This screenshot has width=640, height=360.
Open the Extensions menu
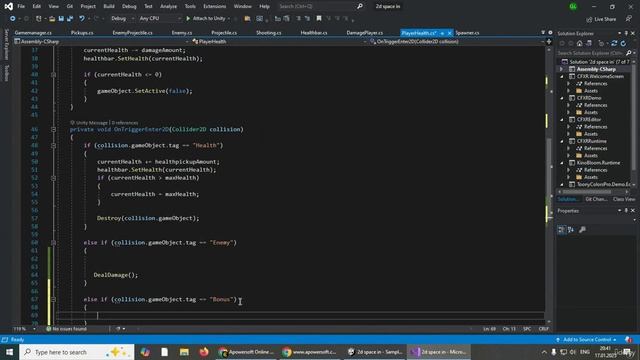click(x=215, y=7)
